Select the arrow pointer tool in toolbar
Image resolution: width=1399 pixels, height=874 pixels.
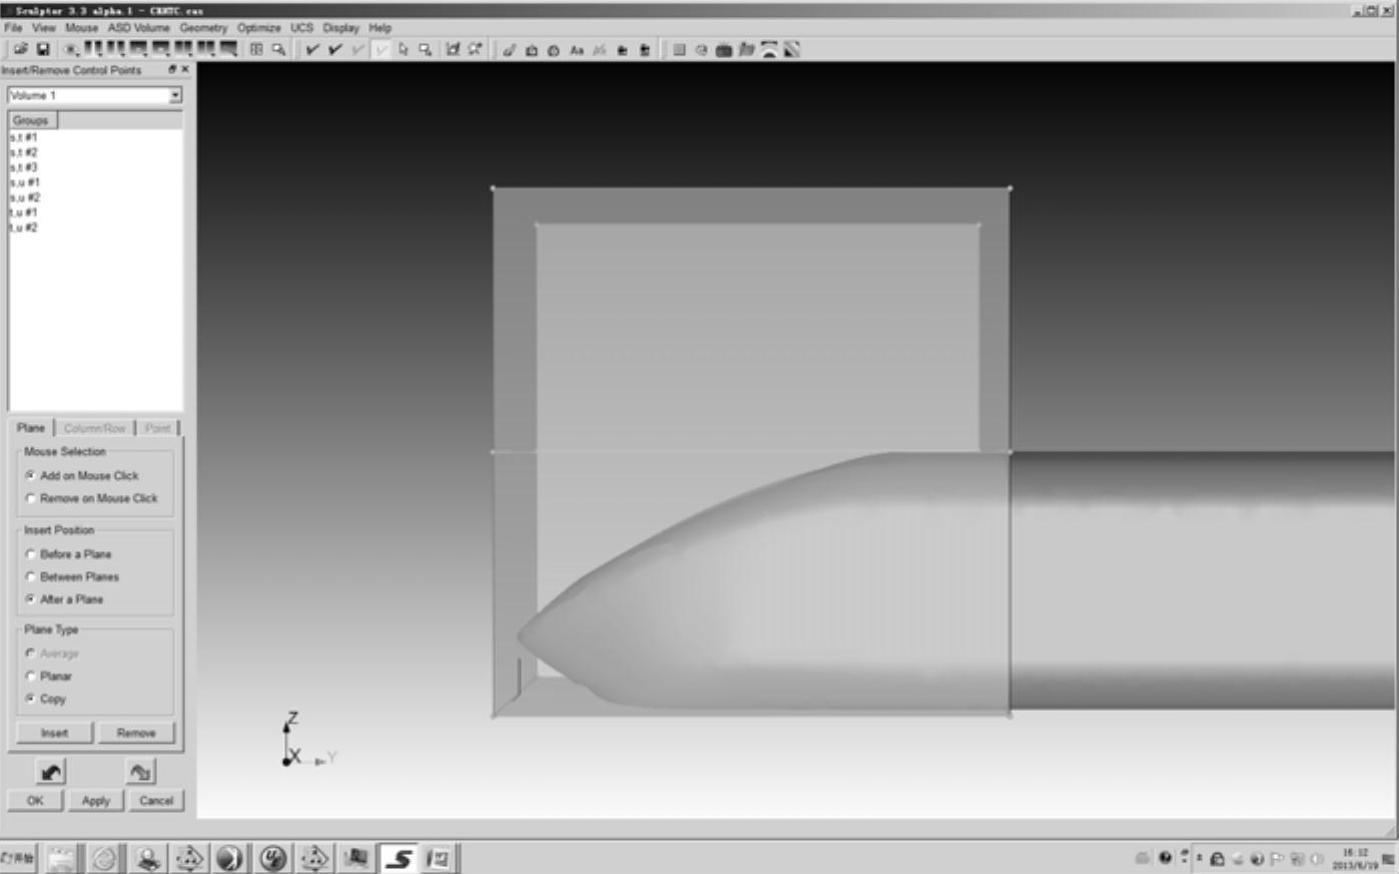403,49
